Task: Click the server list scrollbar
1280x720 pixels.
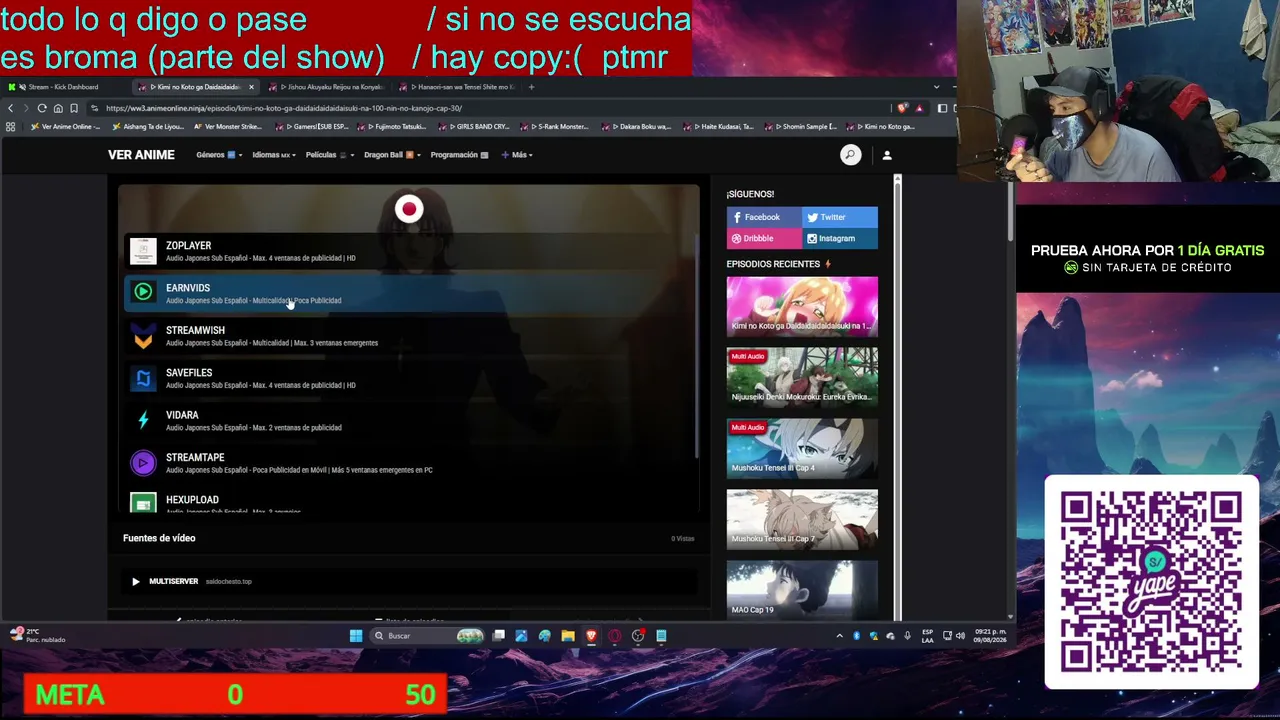Action: (696, 346)
